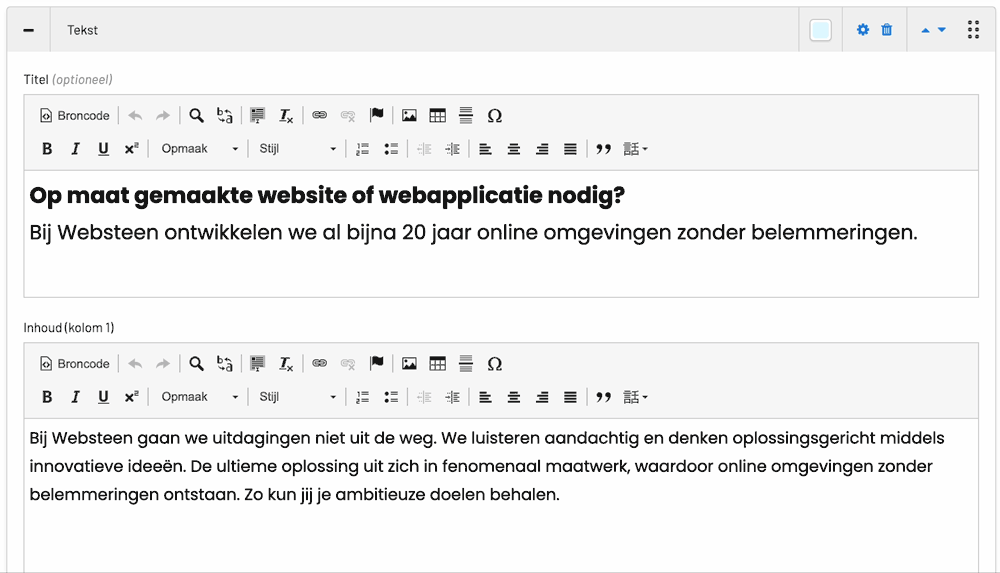Insert table in Inhoud editor
This screenshot has height=573, width=1000.
(438, 364)
